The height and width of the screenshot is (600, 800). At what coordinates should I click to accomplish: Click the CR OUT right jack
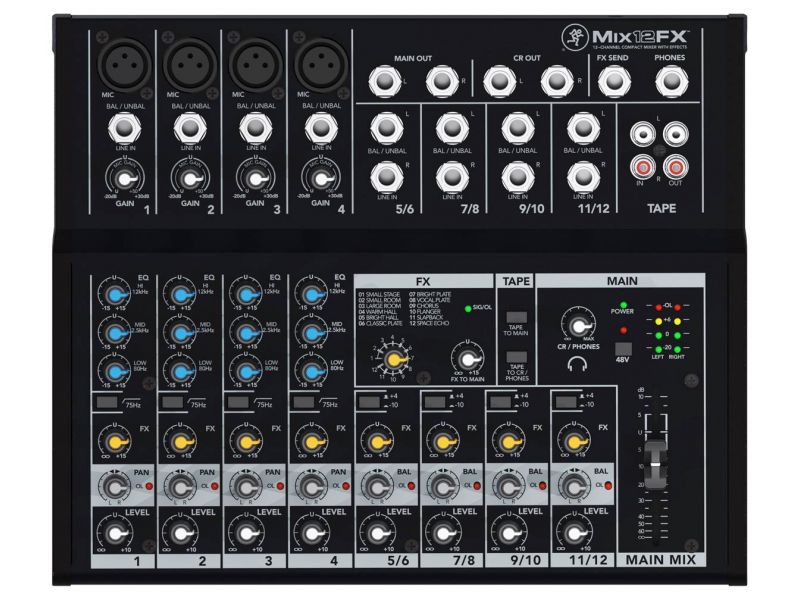557,81
